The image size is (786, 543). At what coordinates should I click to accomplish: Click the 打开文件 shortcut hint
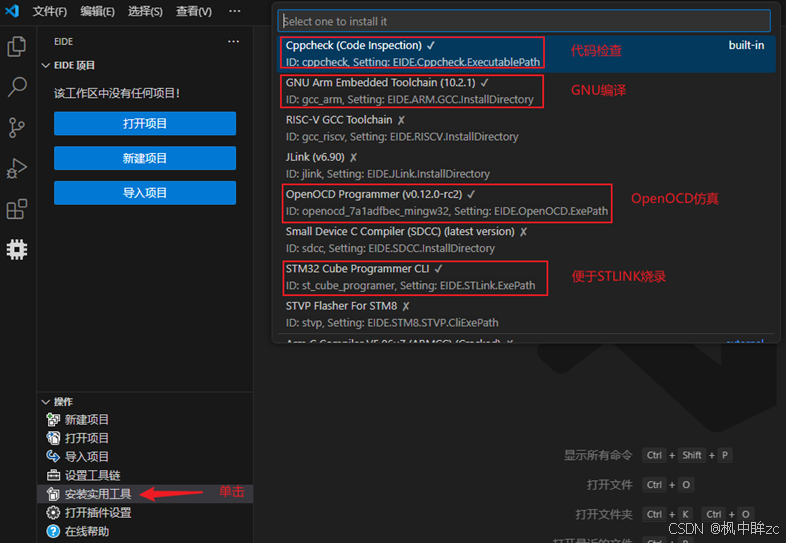point(640,485)
